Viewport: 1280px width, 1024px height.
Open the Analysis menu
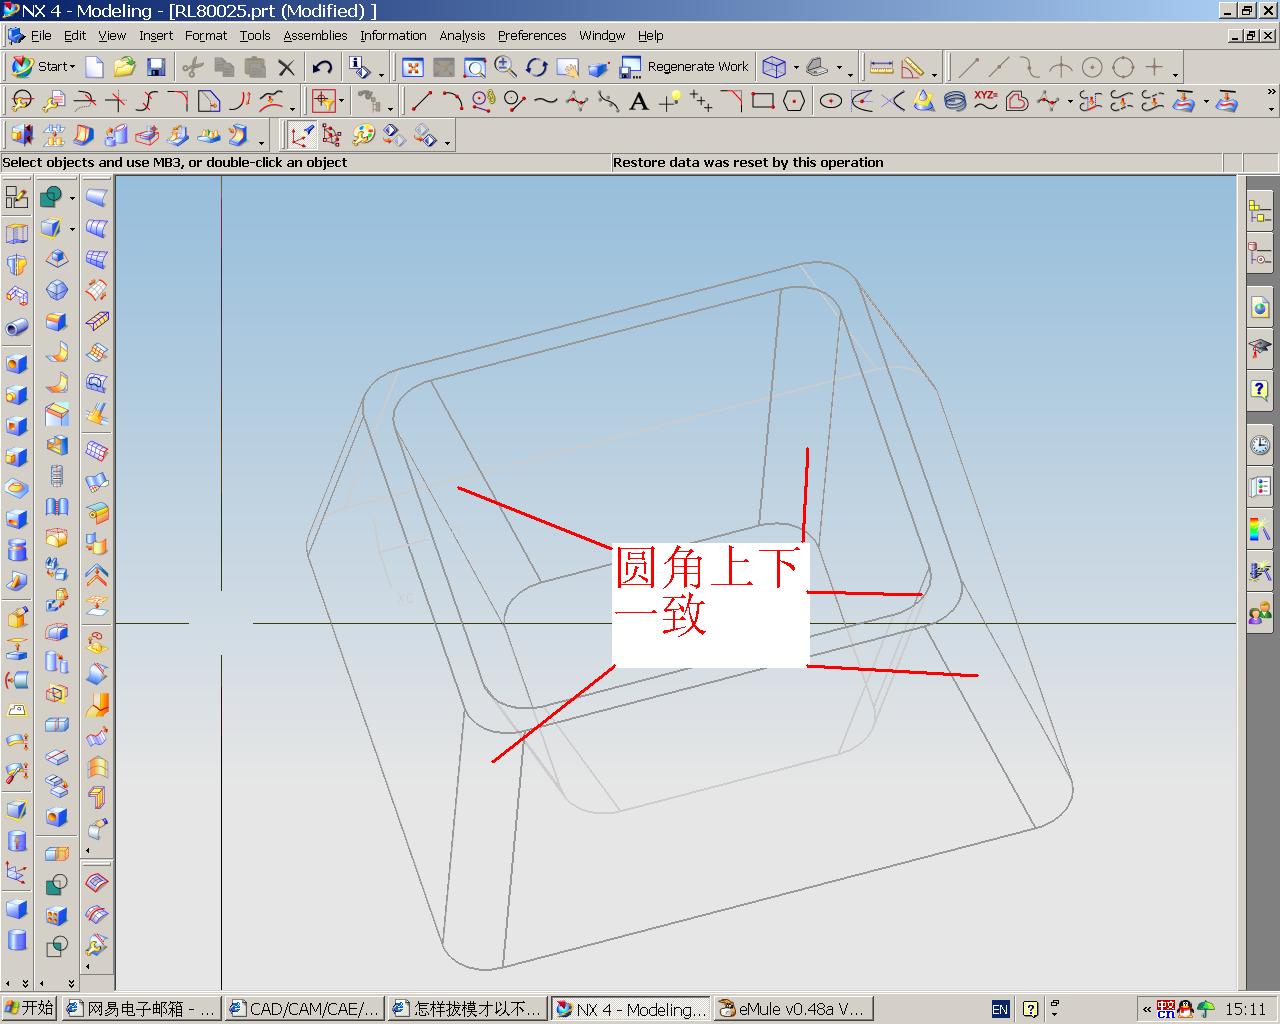pos(462,35)
